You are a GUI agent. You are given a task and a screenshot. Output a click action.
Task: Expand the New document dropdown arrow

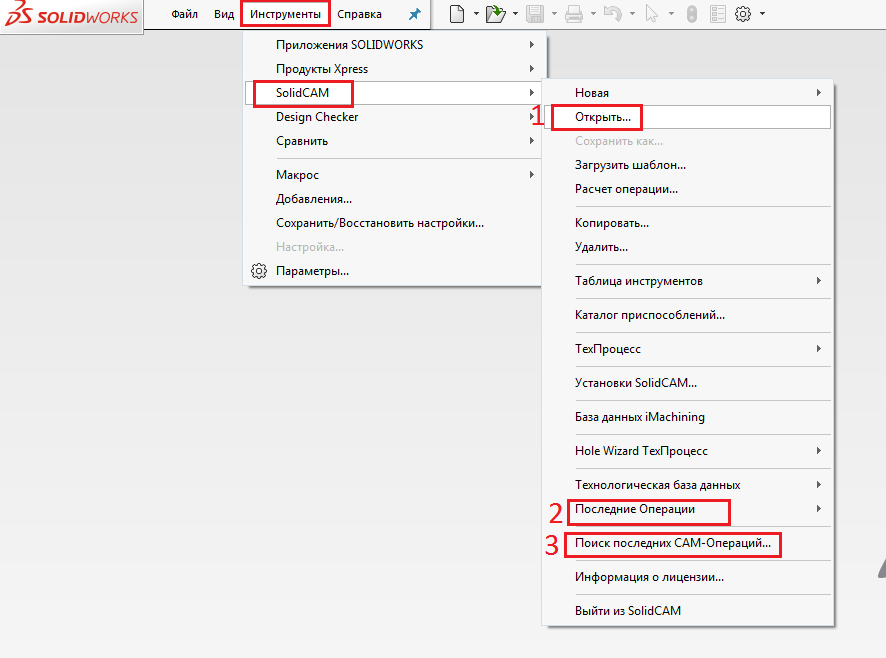476,14
